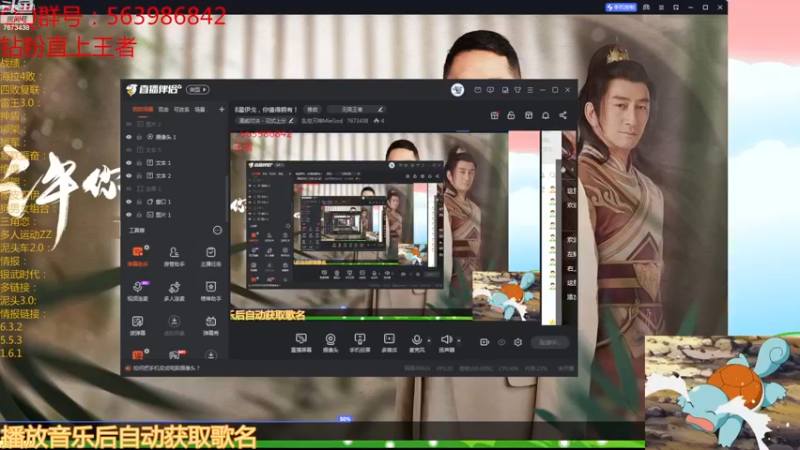Click the start streaming button
The width and height of the screenshot is (800, 450).
[549, 342]
